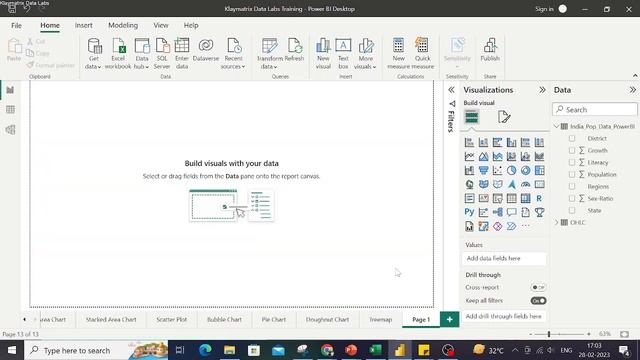Click the Quick measure button
This screenshot has width=640, height=360.
point(422,54)
